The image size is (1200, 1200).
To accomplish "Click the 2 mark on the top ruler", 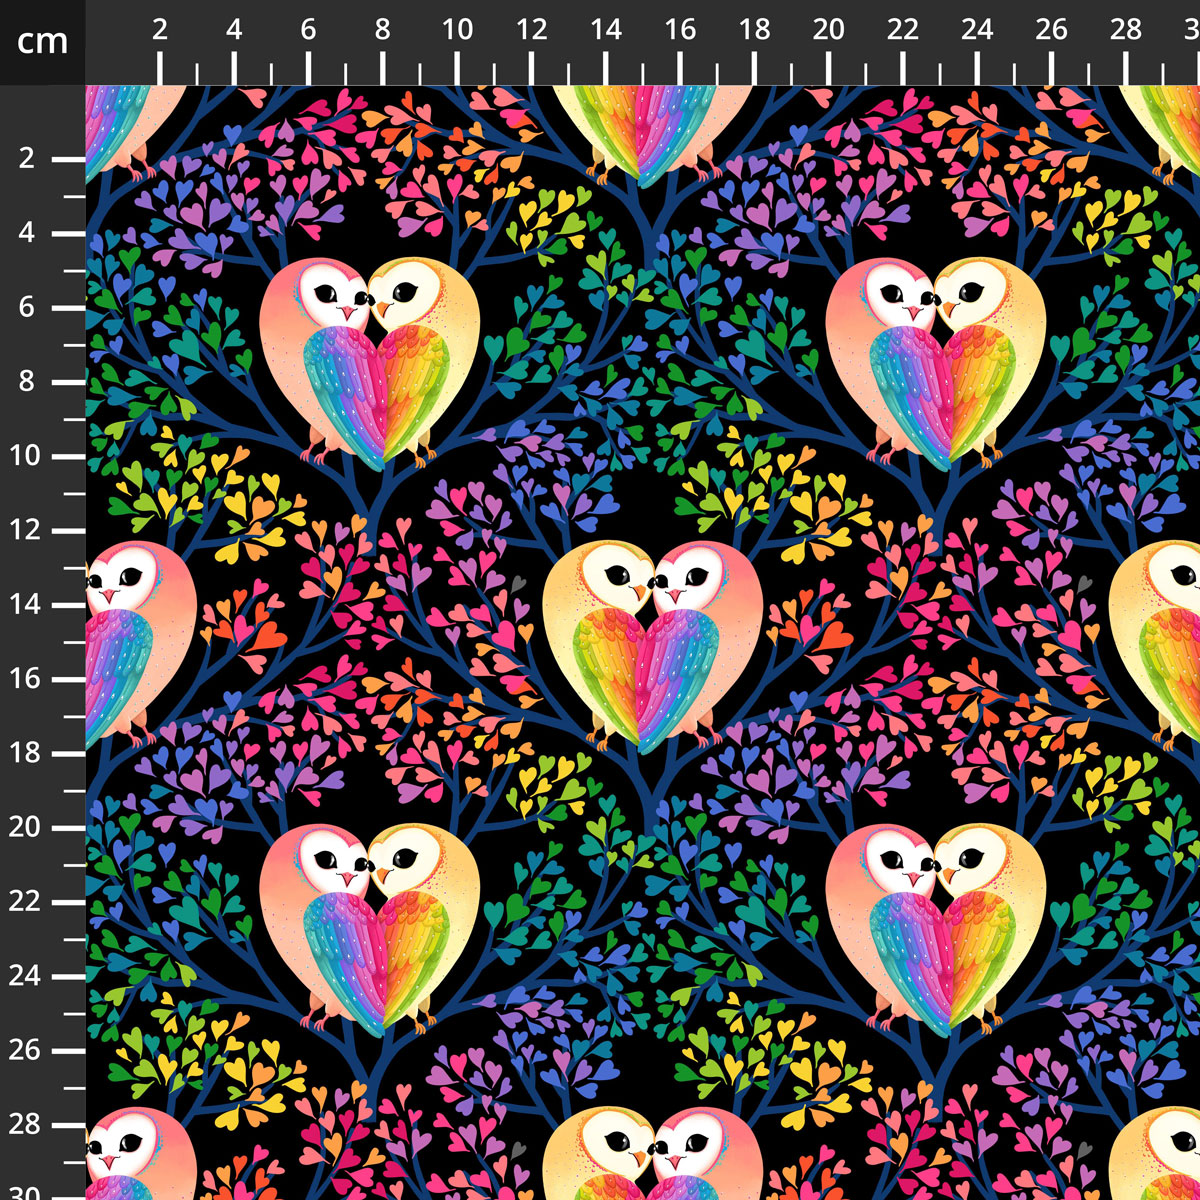I will tap(160, 30).
